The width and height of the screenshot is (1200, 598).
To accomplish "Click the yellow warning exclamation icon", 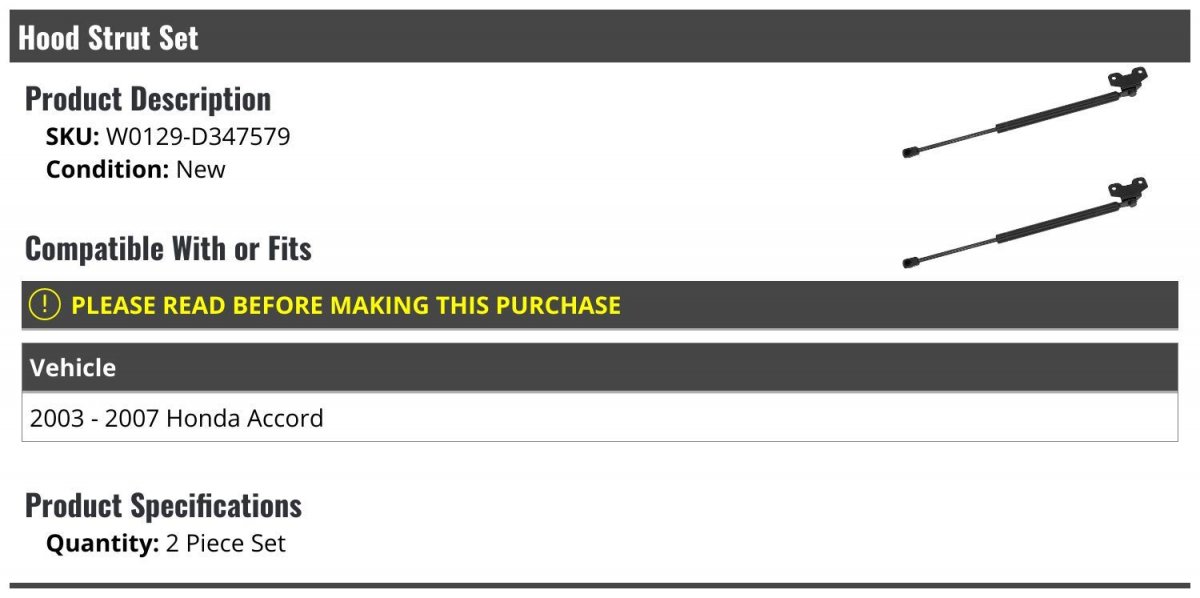I will pyautogui.click(x=44, y=305).
